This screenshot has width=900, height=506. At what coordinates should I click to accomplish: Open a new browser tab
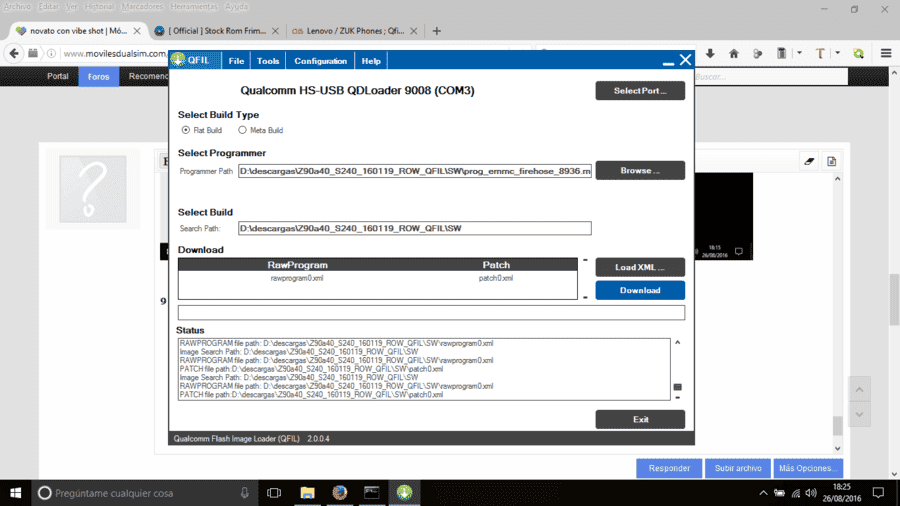(x=437, y=31)
